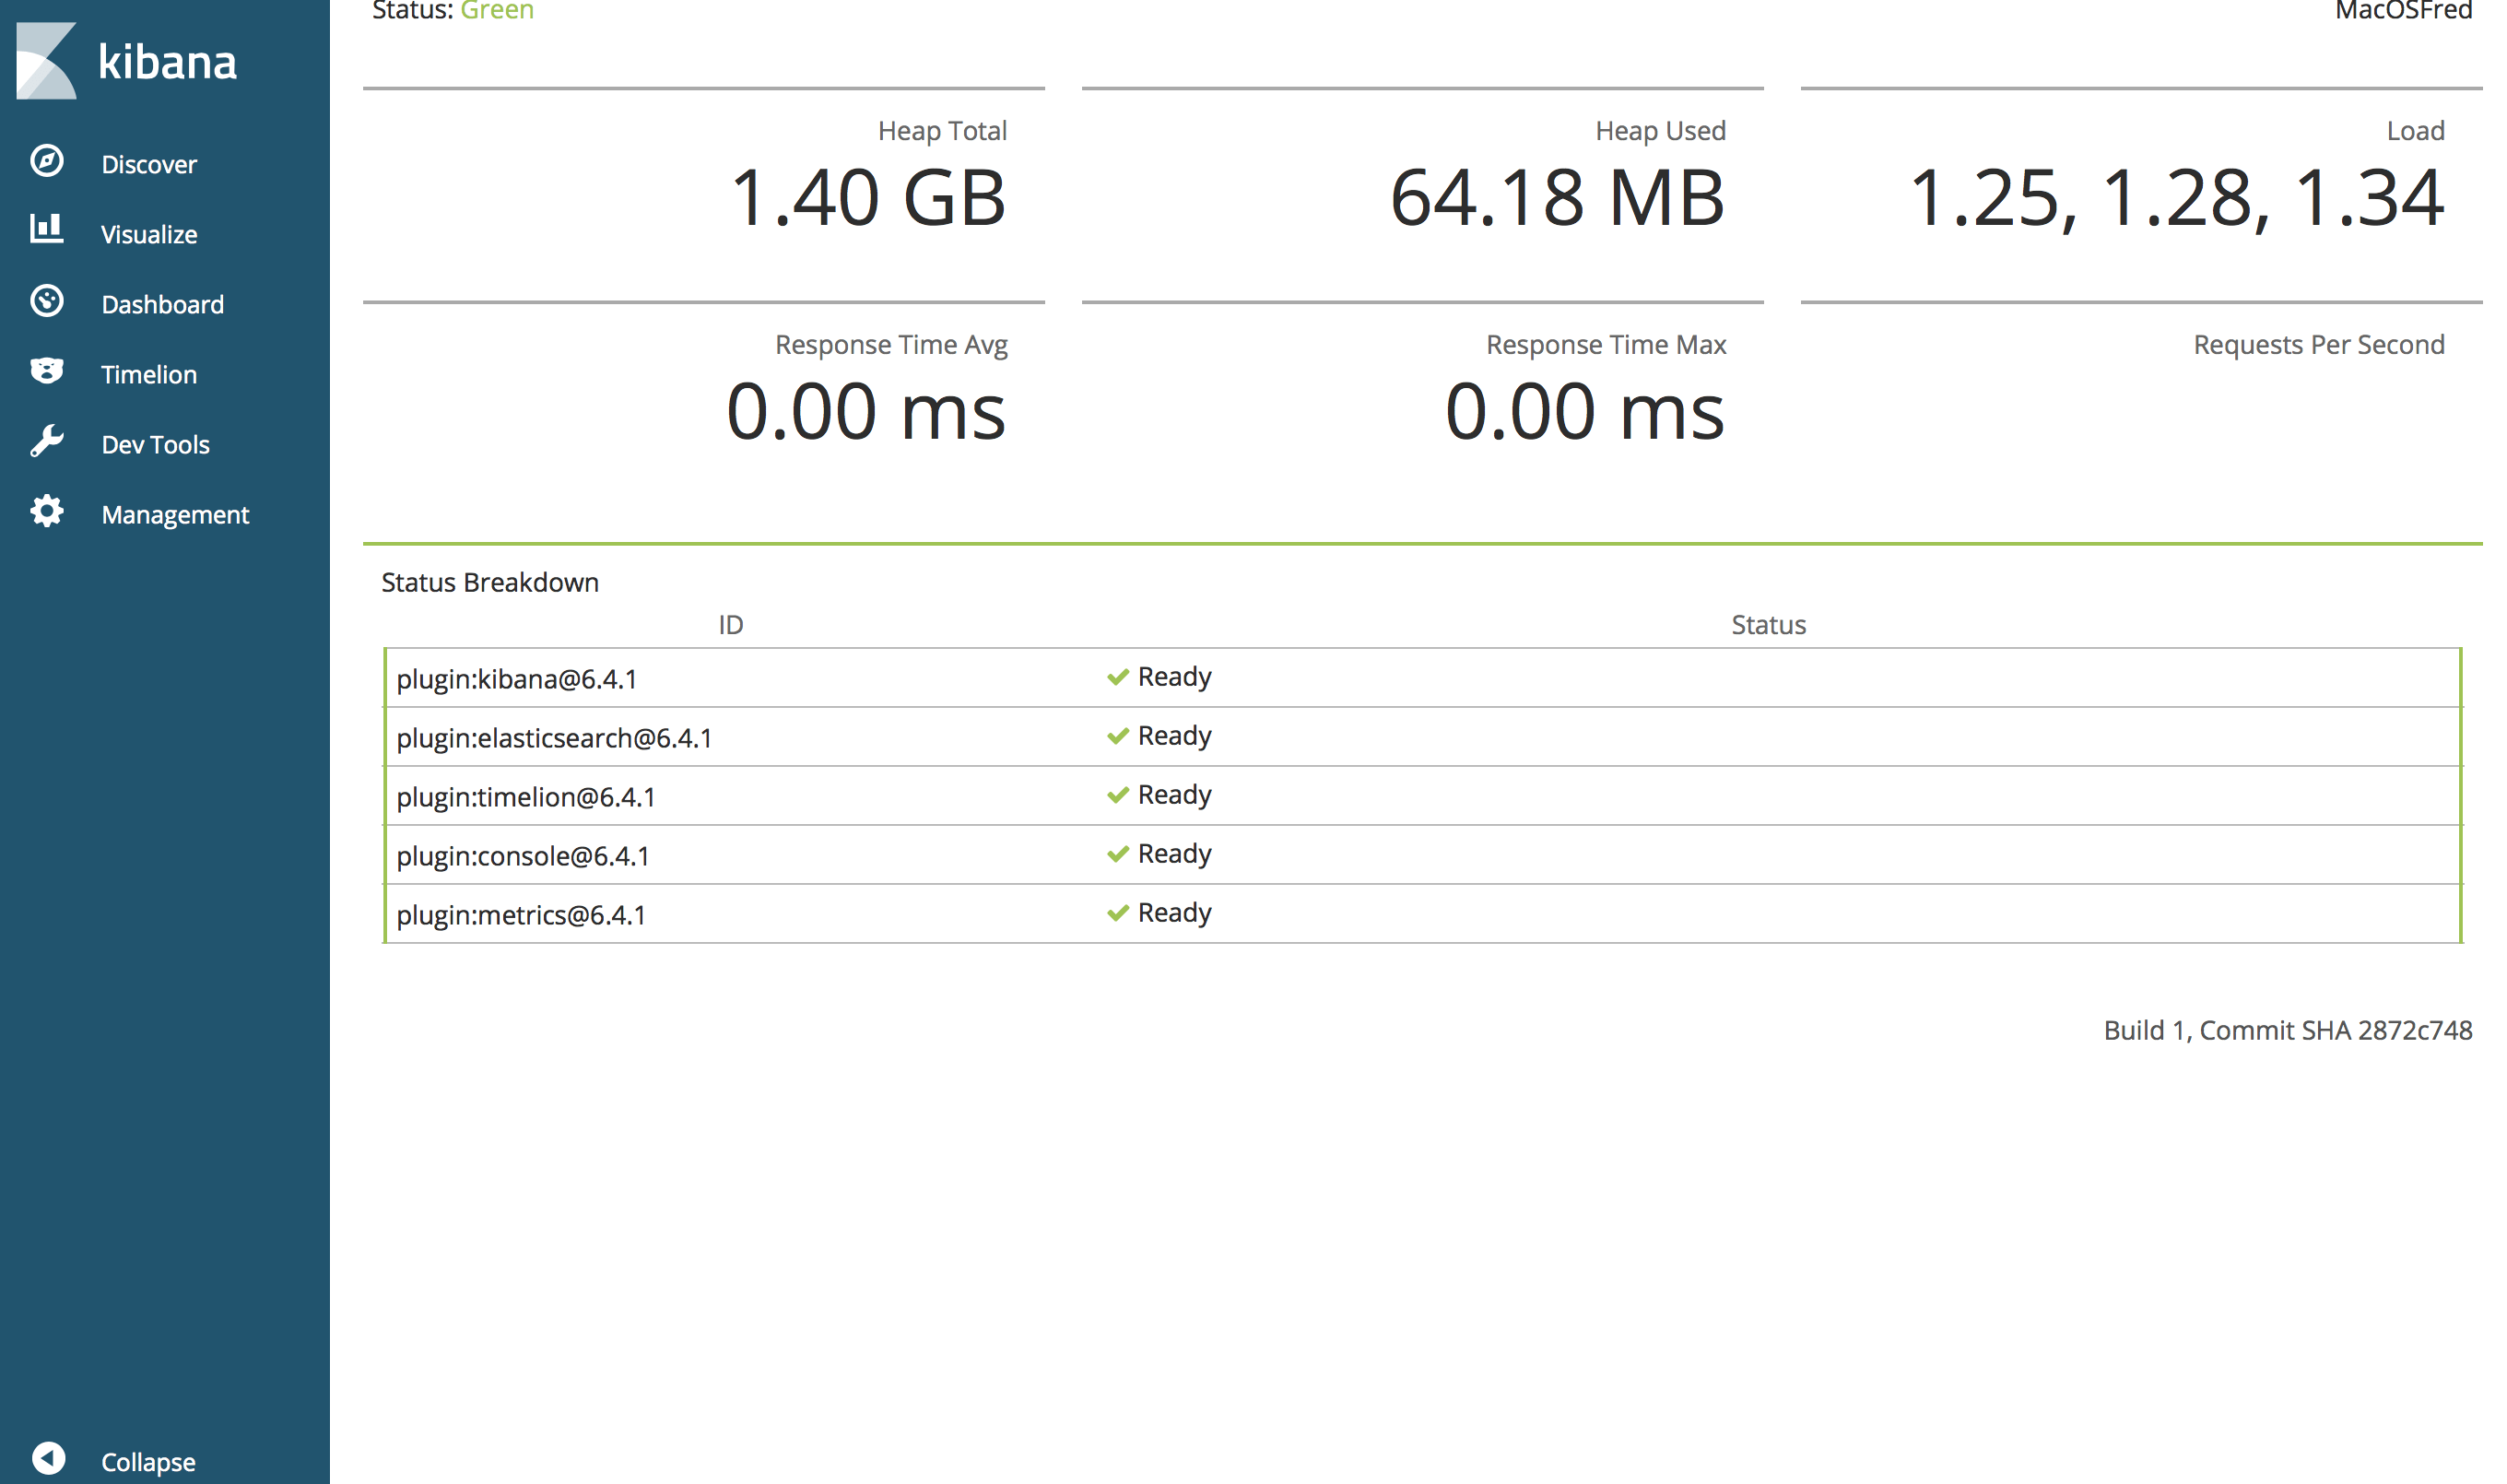Click the Heap Total label
Image resolution: width=2507 pixels, height=1484 pixels.
tap(942, 131)
